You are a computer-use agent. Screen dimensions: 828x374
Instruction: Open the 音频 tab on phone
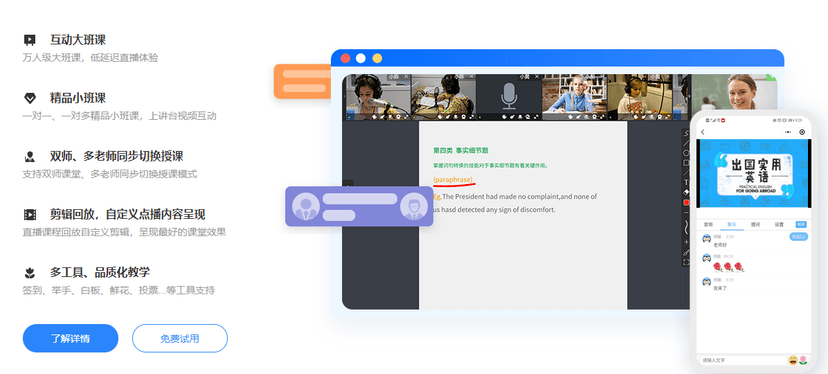[708, 225]
